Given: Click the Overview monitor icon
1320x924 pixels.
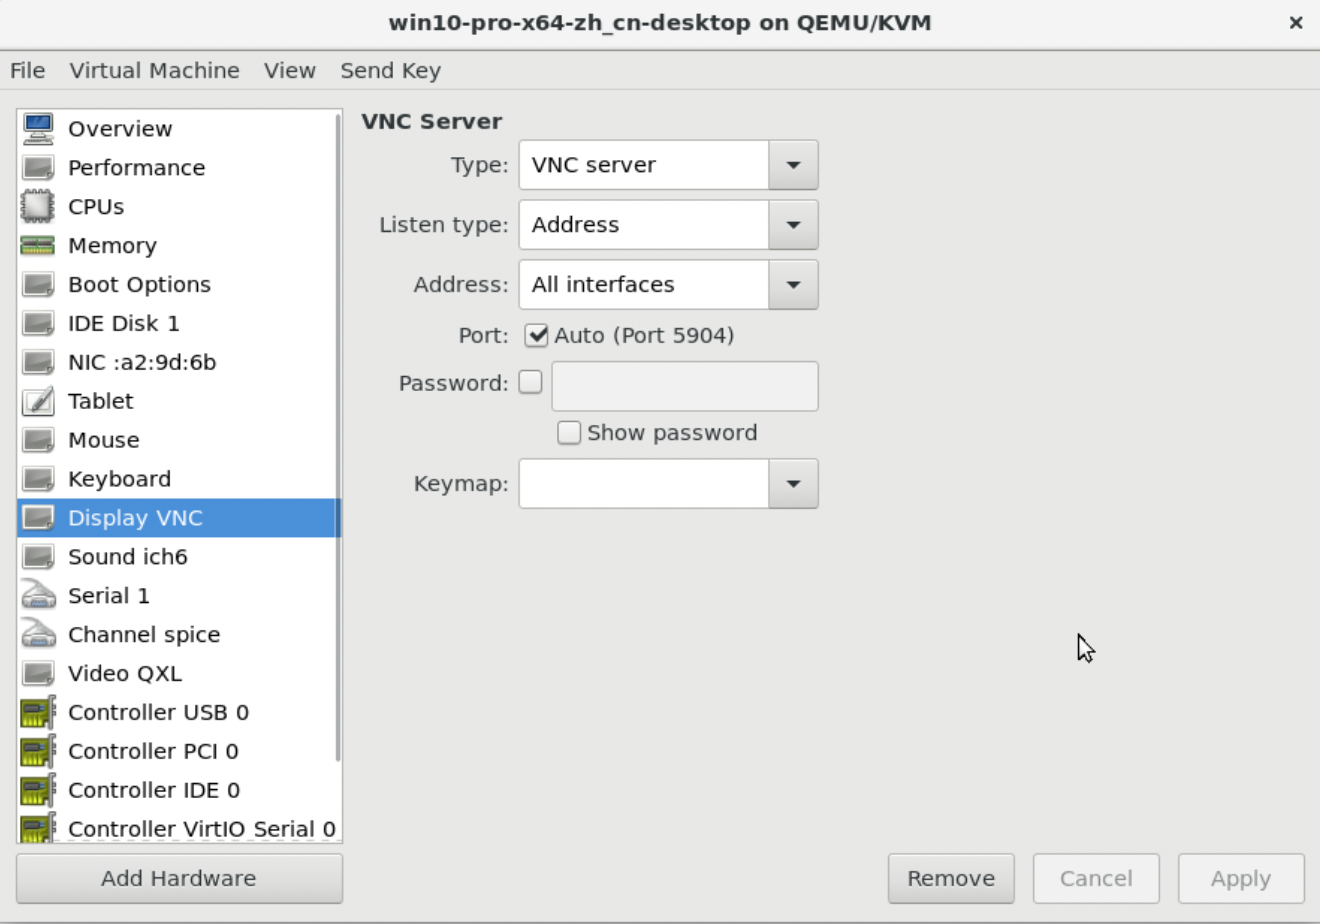Looking at the screenshot, I should click(x=38, y=129).
